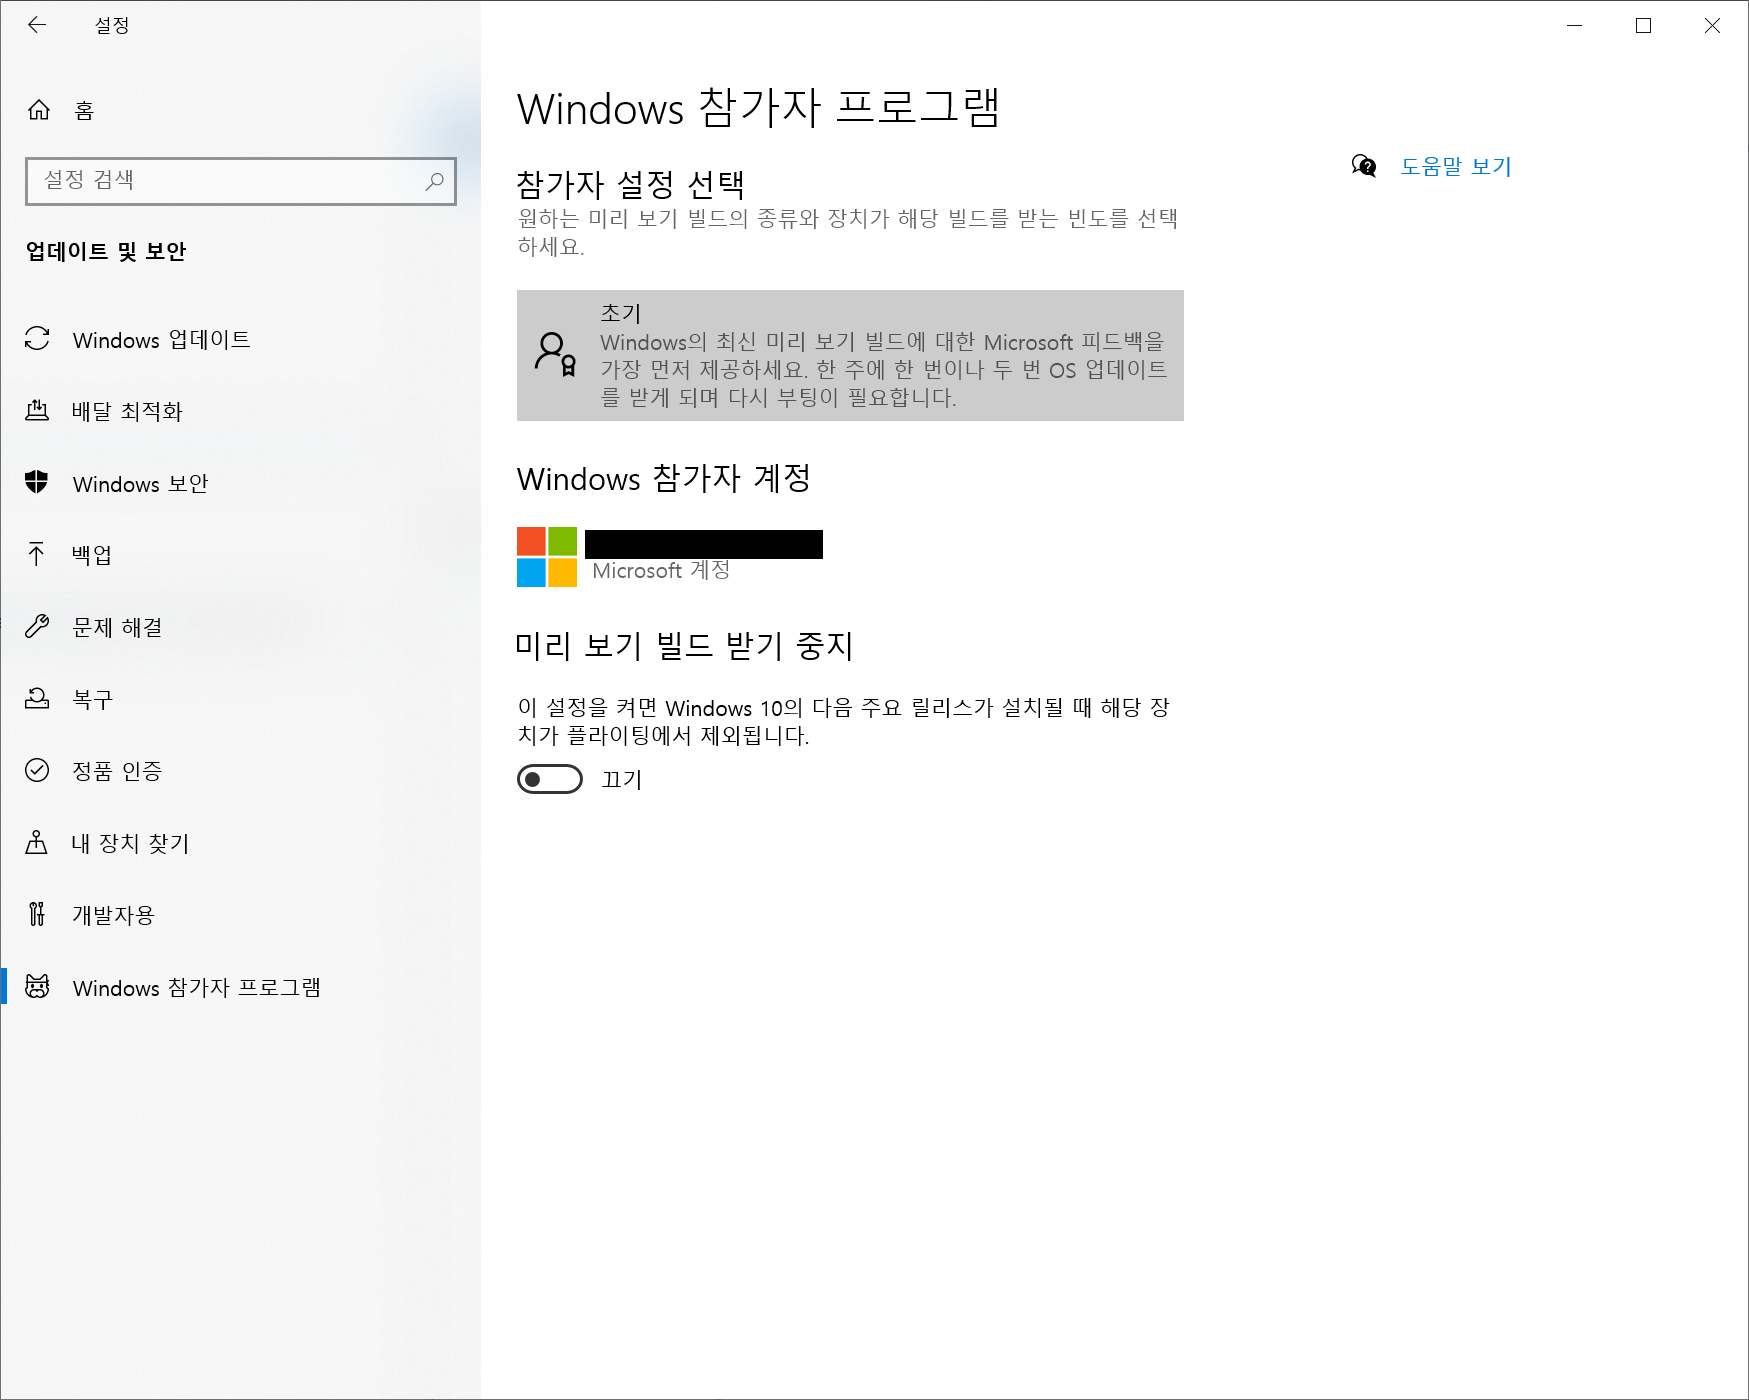Select 복구 in the sidebar
The height and width of the screenshot is (1400, 1749).
click(x=240, y=699)
